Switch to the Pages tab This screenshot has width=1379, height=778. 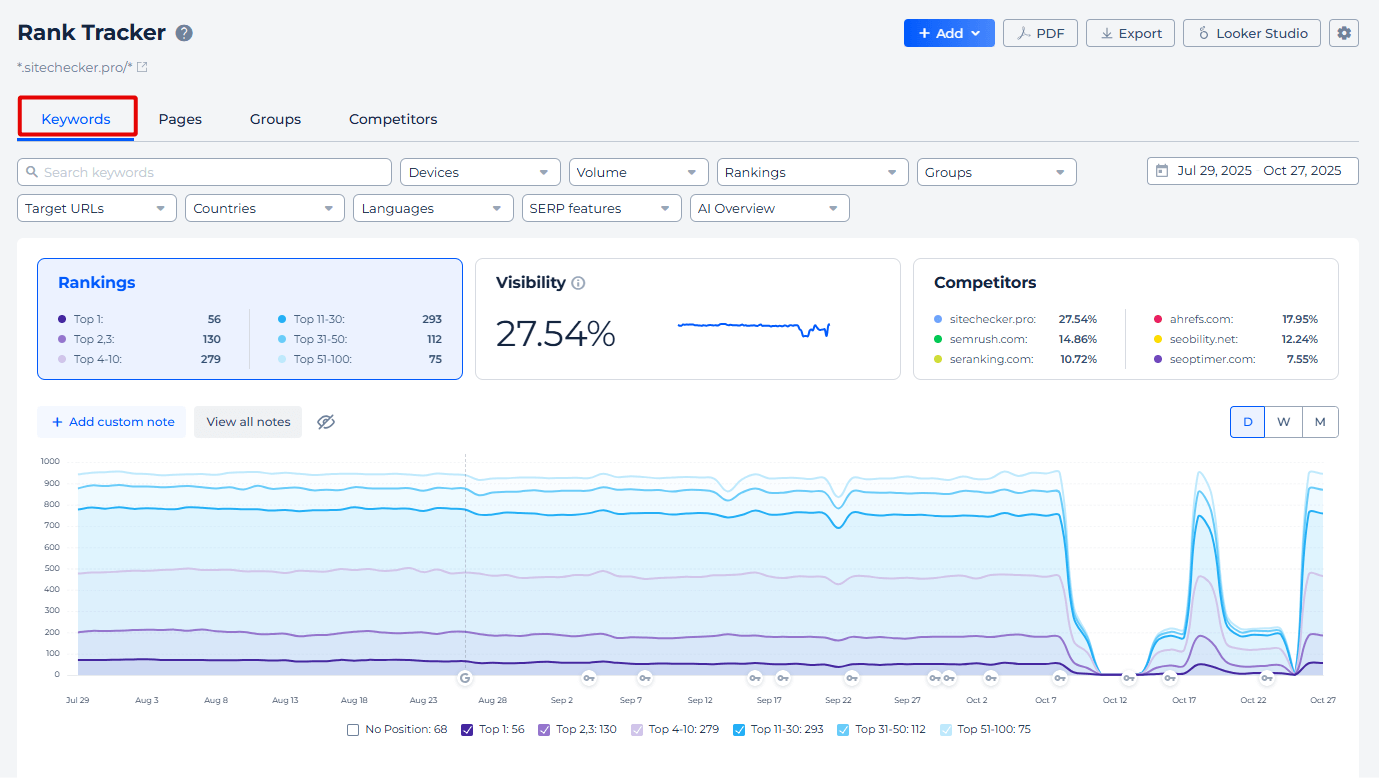[x=180, y=119]
